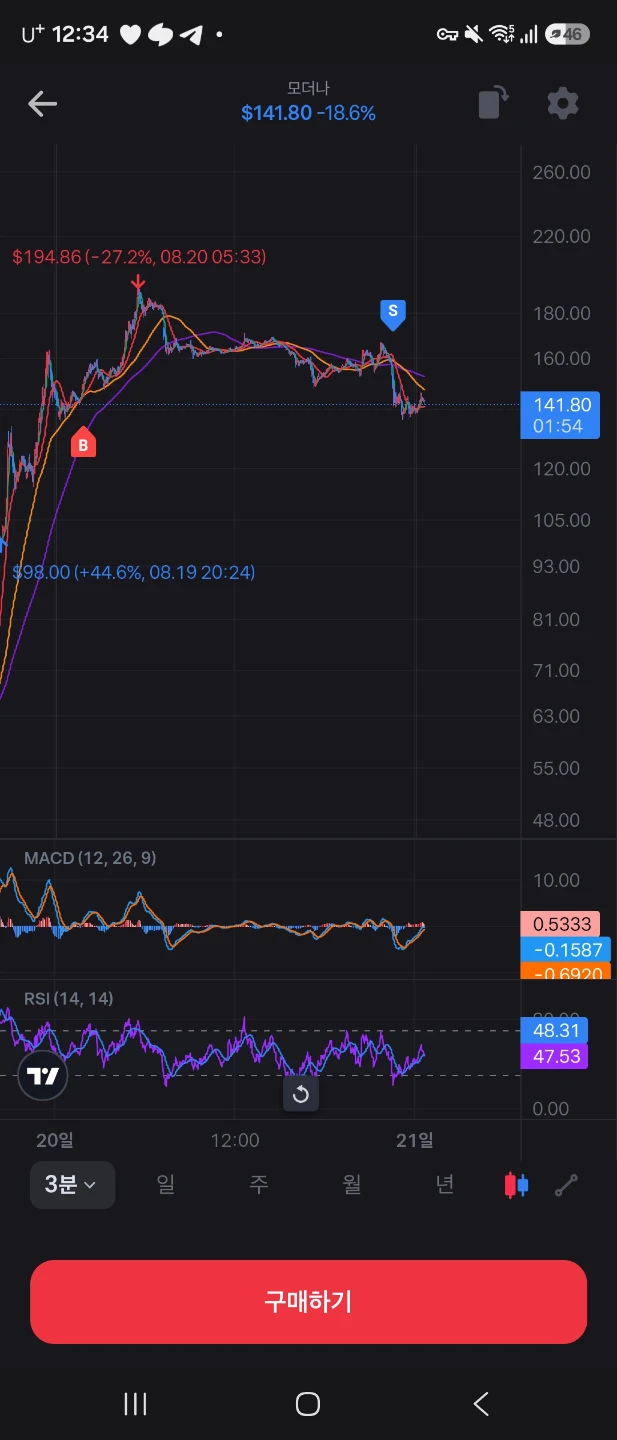617x1440 pixels.
Task: Tap the 구매하기 buy button
Action: coord(308,1301)
